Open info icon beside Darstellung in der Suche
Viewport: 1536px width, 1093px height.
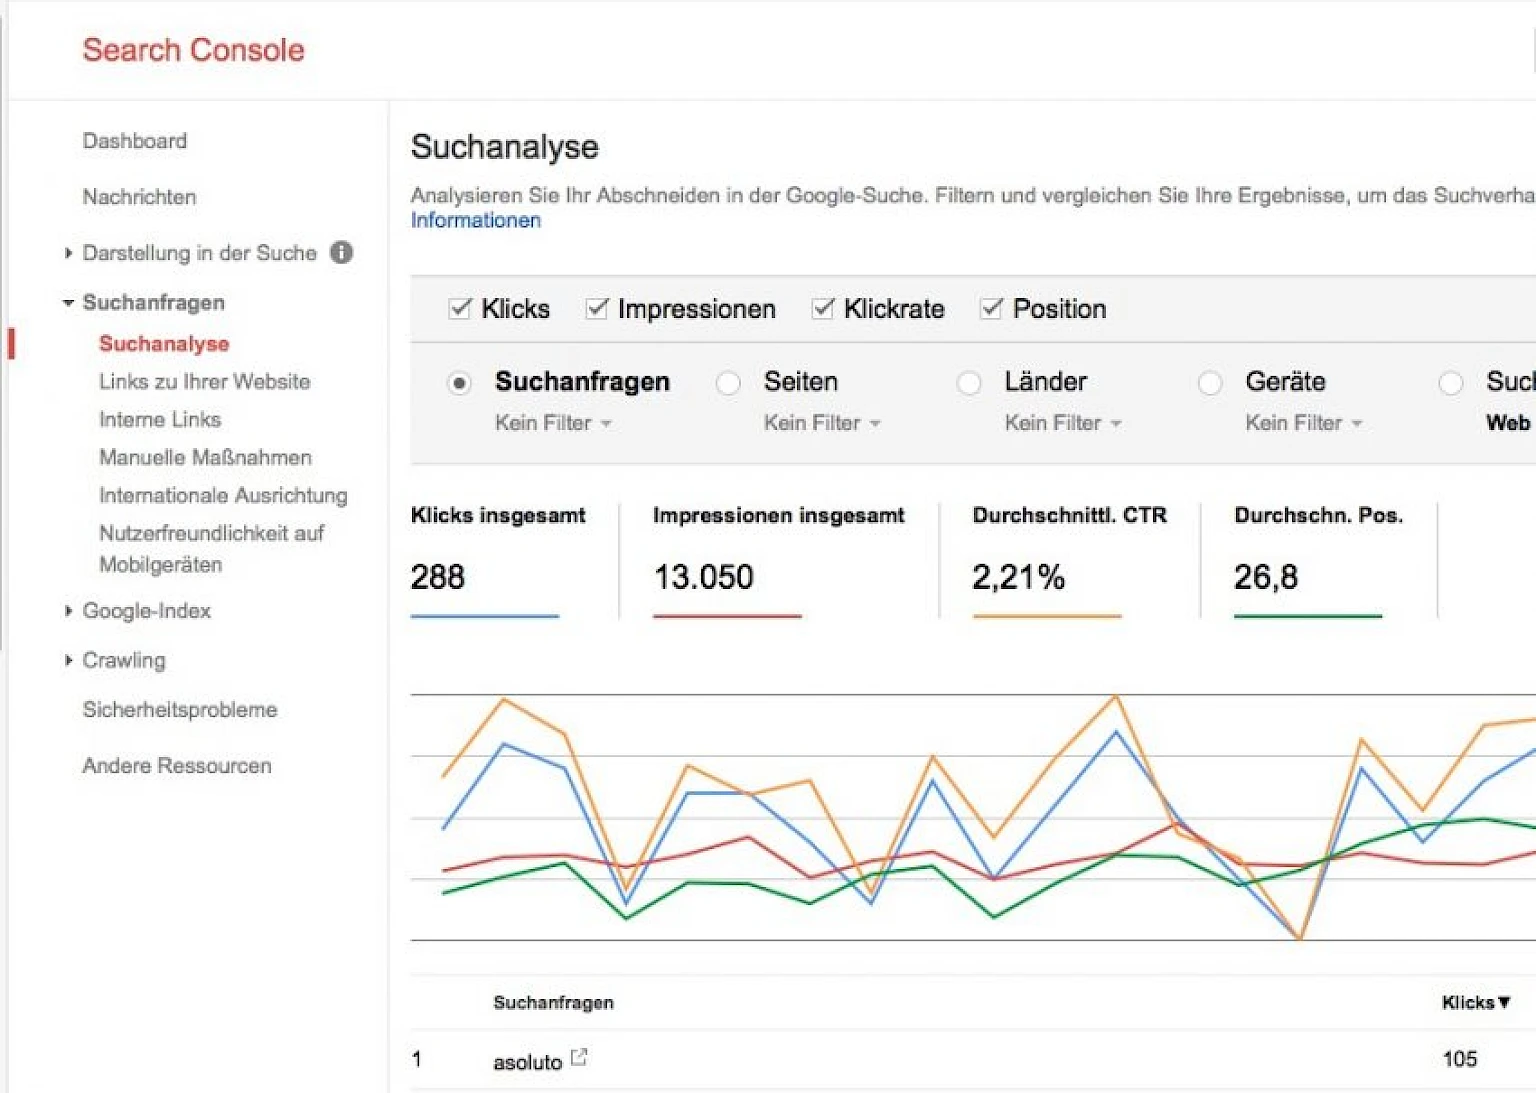click(x=342, y=252)
